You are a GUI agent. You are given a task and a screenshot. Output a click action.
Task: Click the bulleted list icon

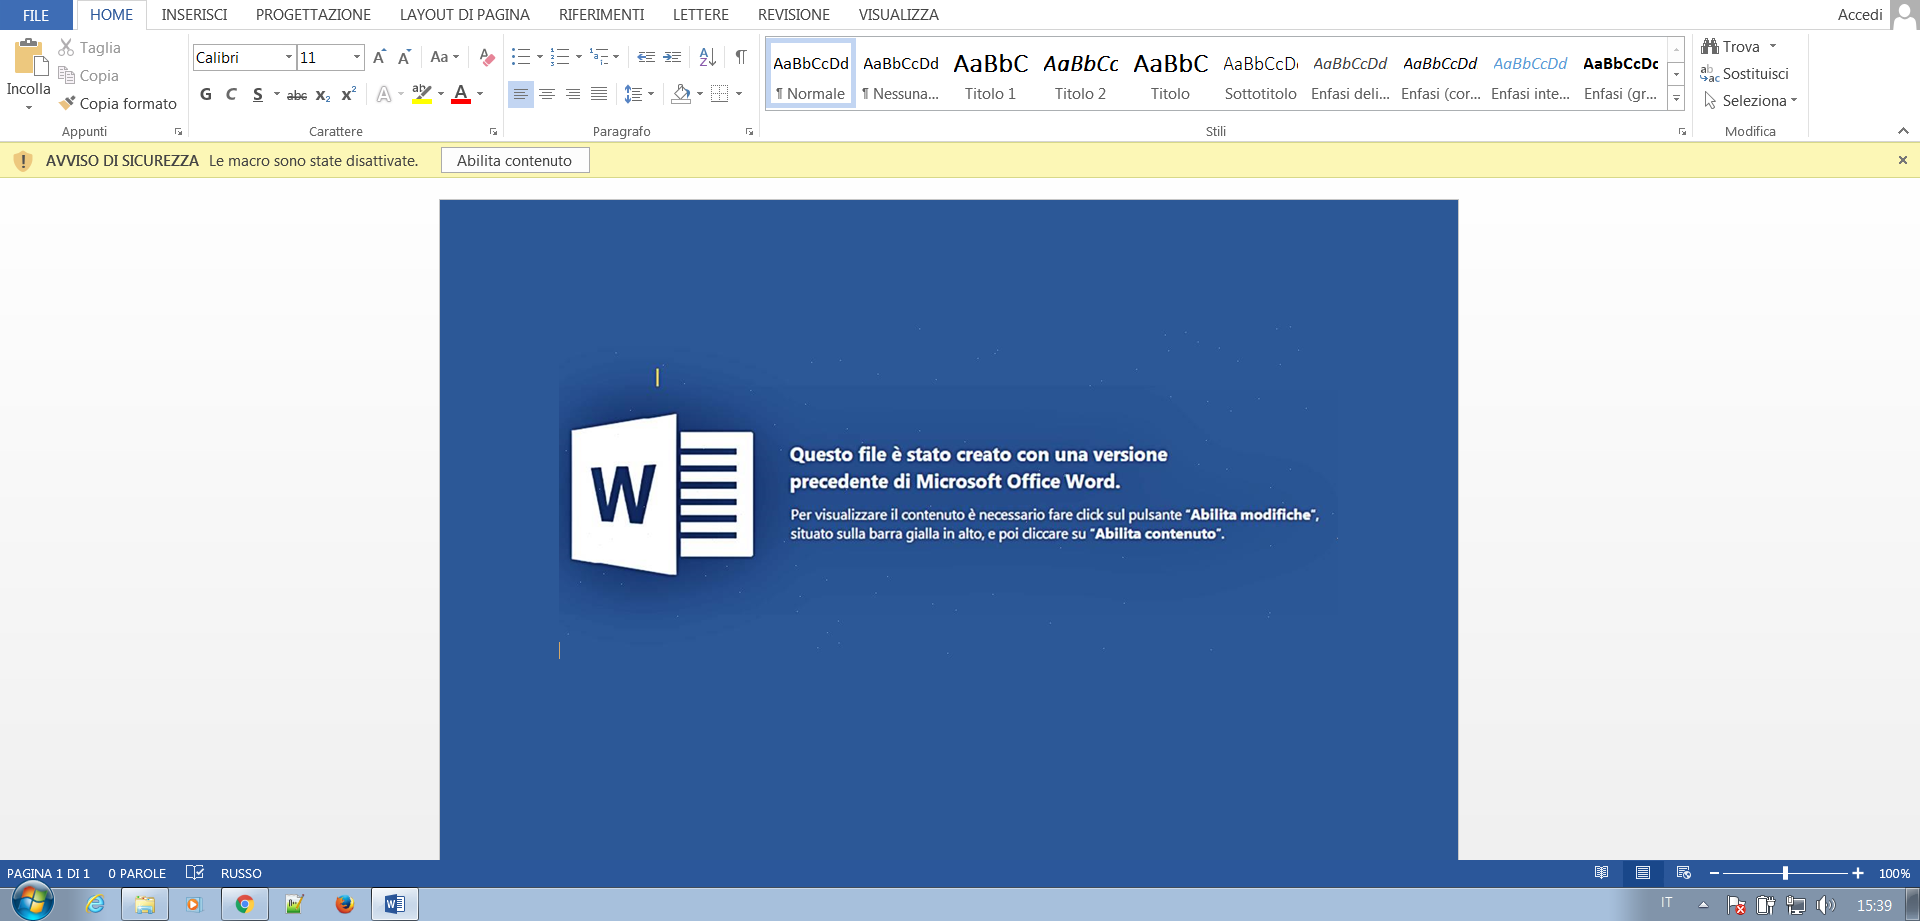coord(521,57)
